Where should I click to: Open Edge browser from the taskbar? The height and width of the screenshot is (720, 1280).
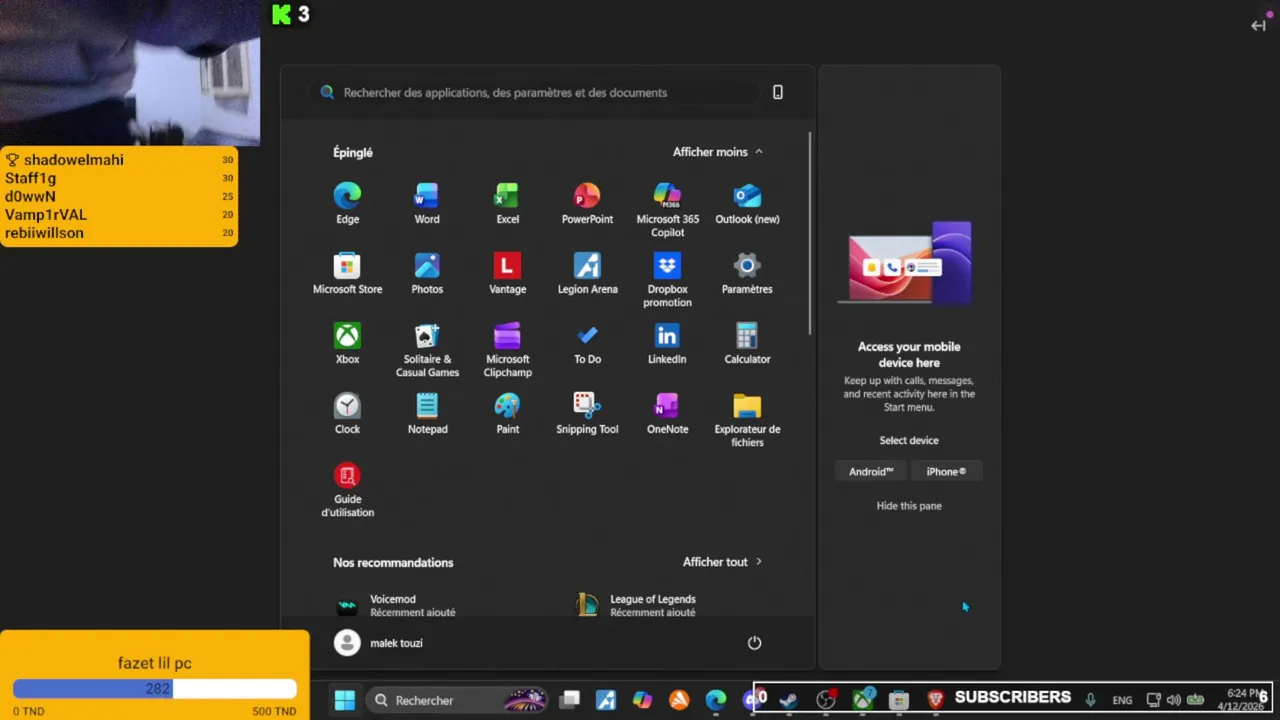[x=716, y=700]
